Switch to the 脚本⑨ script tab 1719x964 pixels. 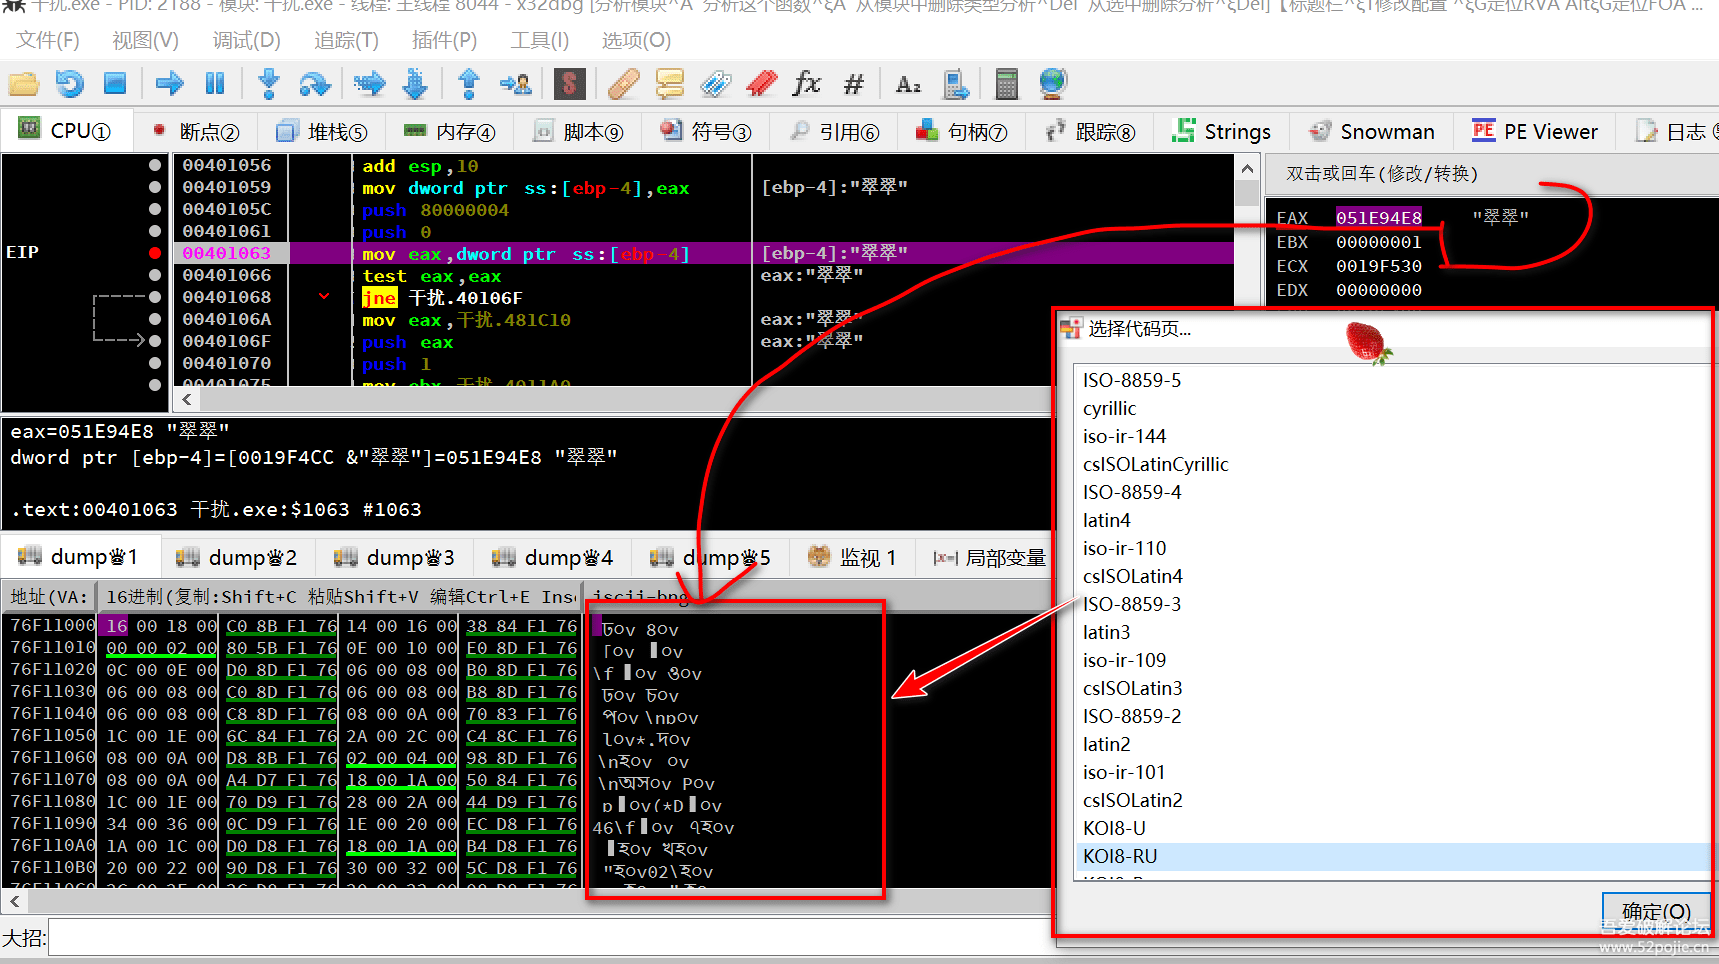tap(578, 131)
